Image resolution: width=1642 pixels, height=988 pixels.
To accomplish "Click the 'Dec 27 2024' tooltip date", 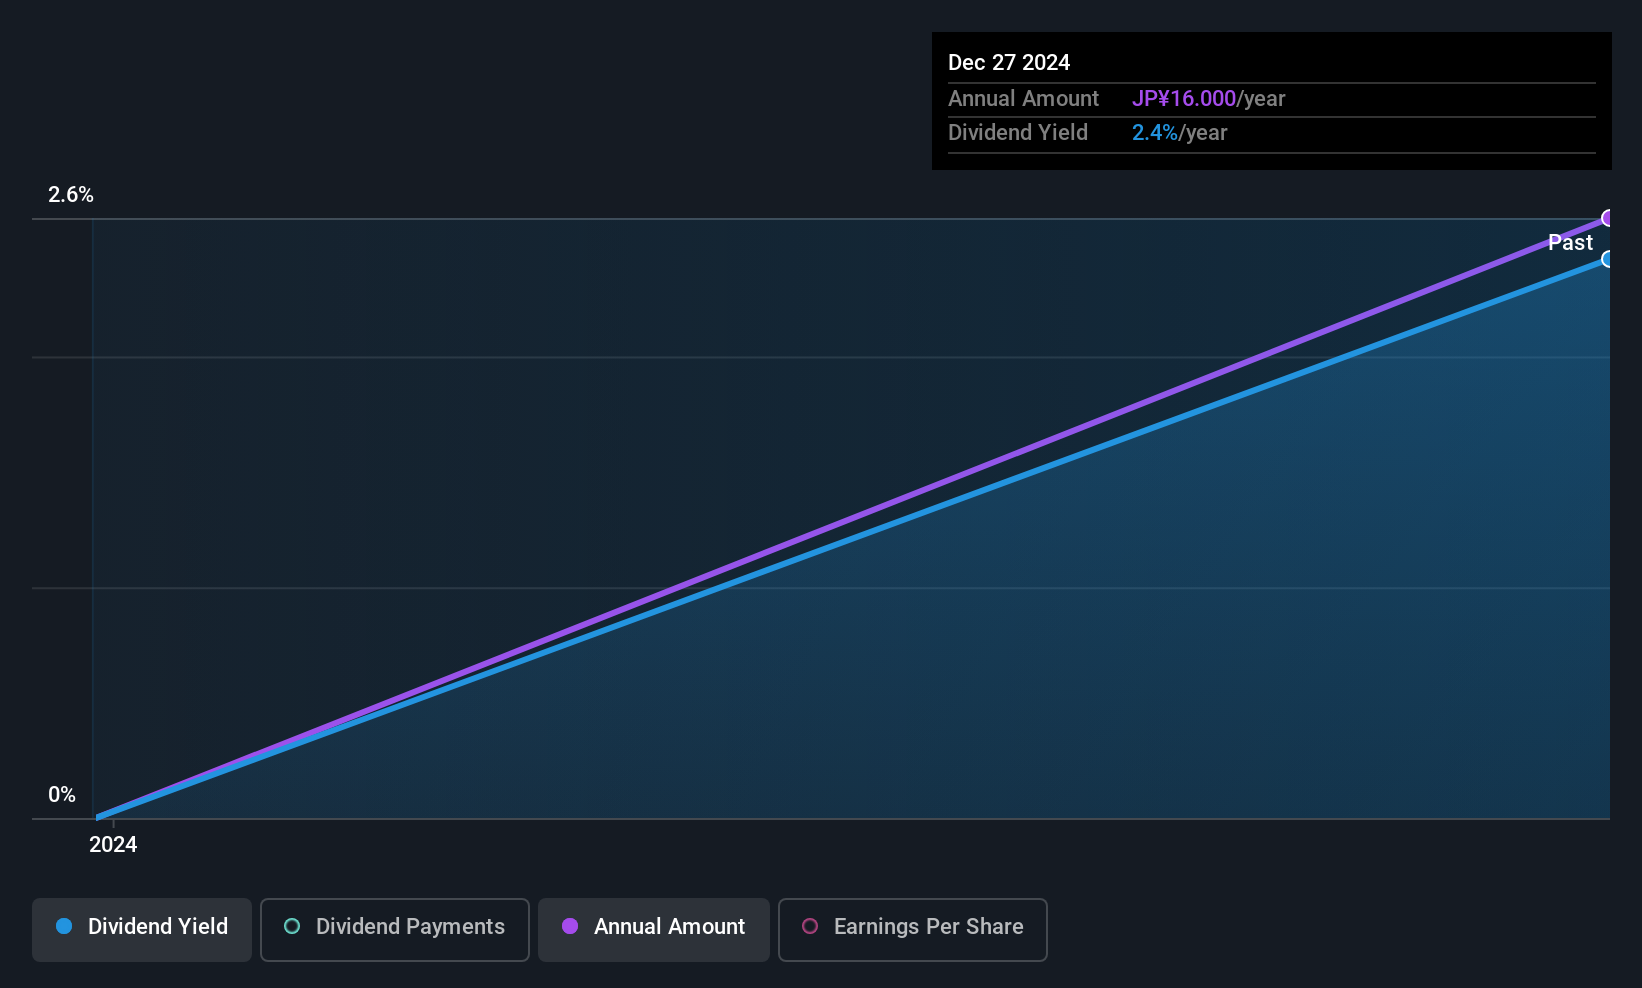I will pos(1009,62).
